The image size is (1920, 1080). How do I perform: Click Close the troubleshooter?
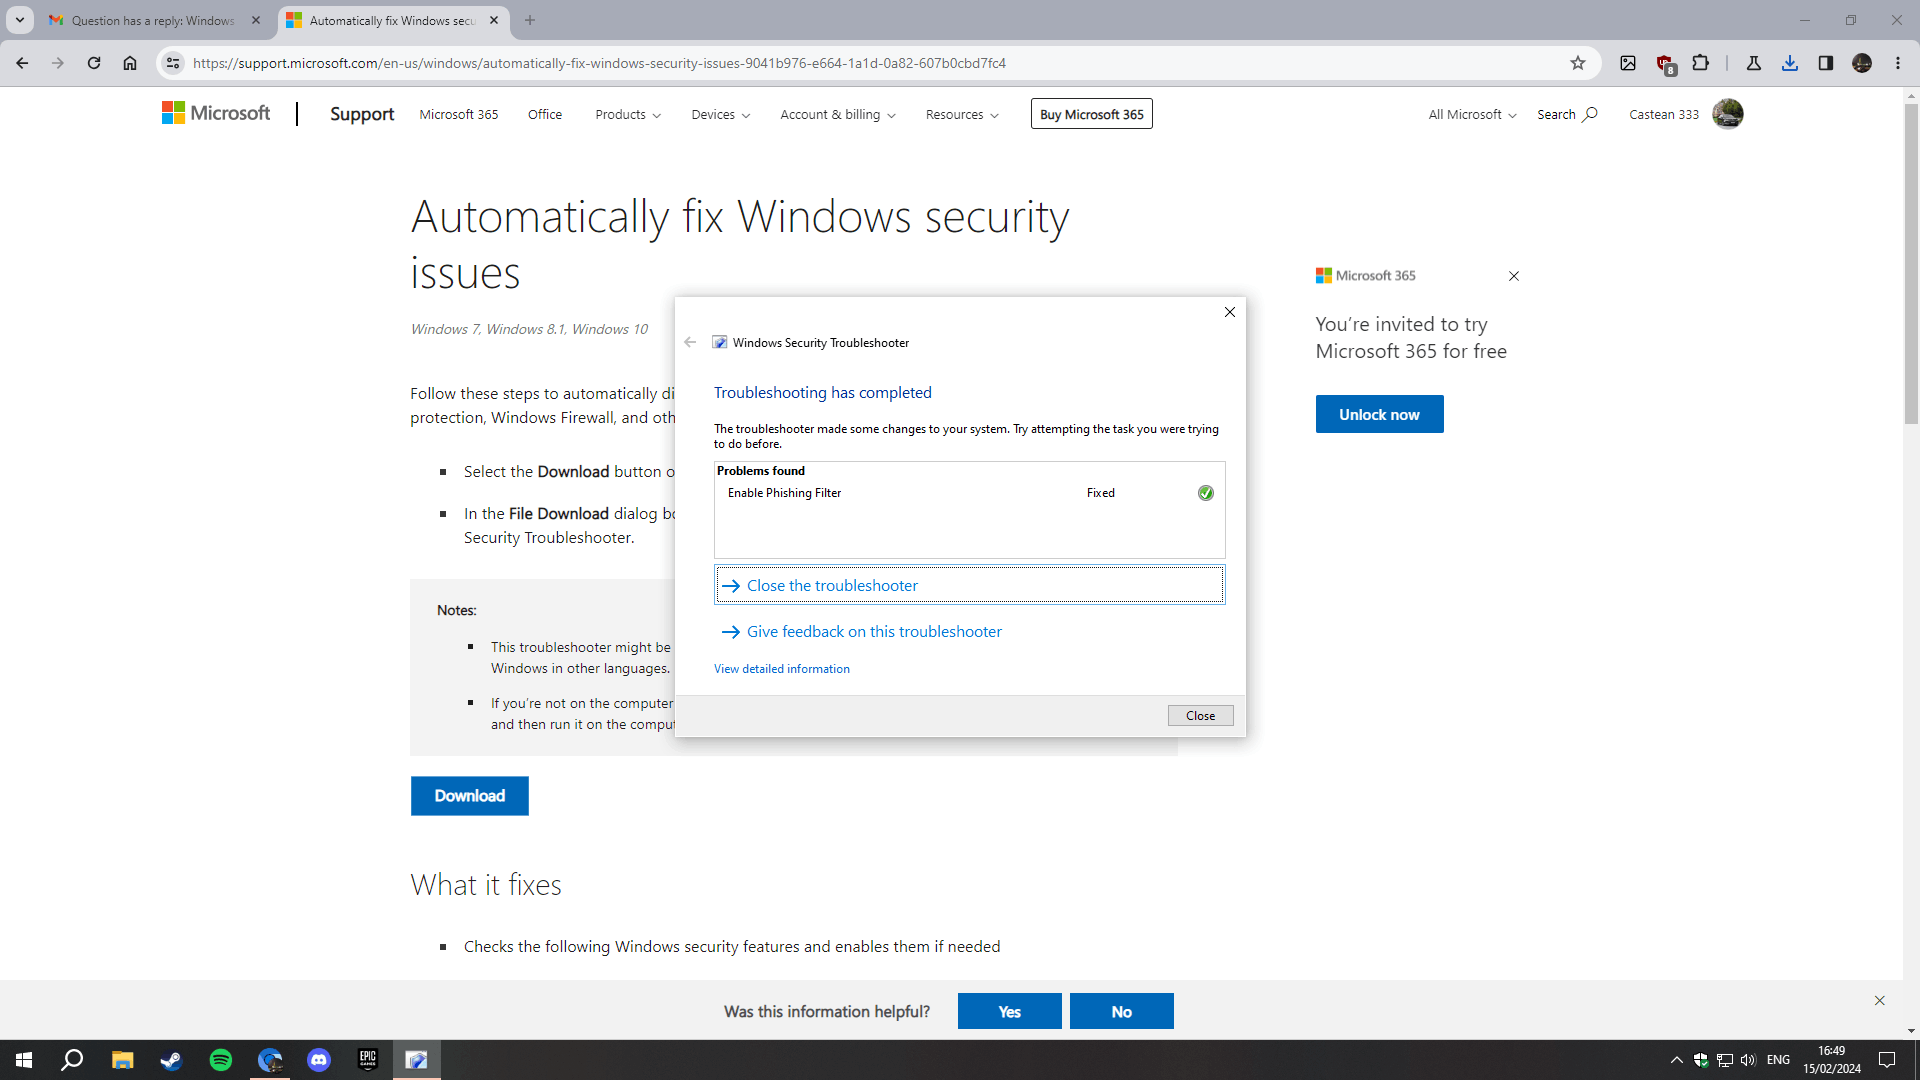969,585
